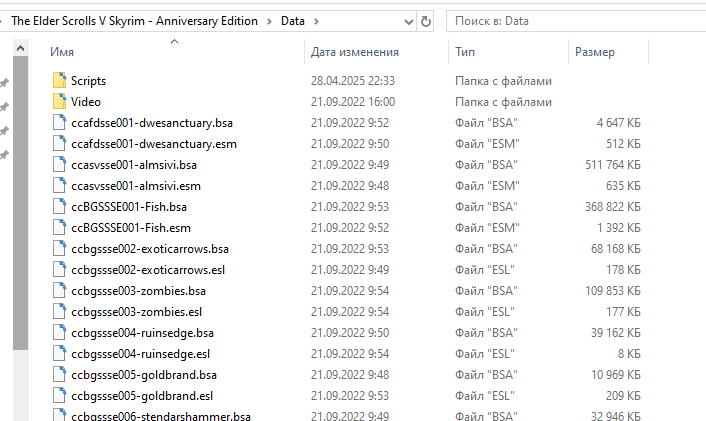Click the ccbgssse003-zombies.bsa file icon
This screenshot has width=706, height=421.
[59, 291]
